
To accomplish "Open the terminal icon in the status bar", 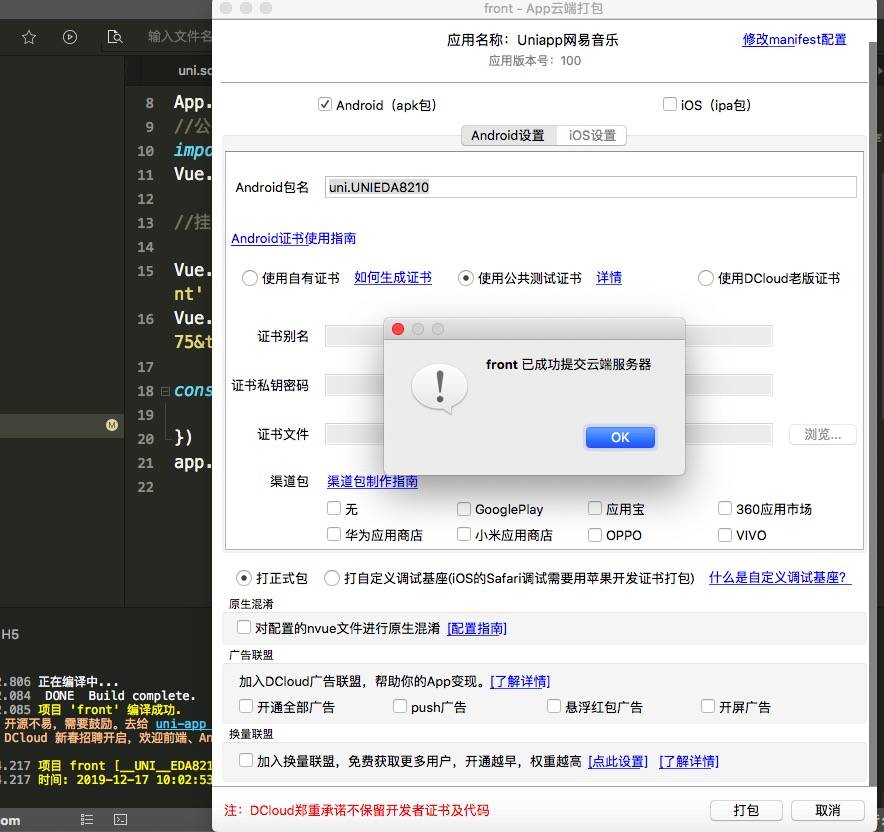I will click(x=120, y=818).
